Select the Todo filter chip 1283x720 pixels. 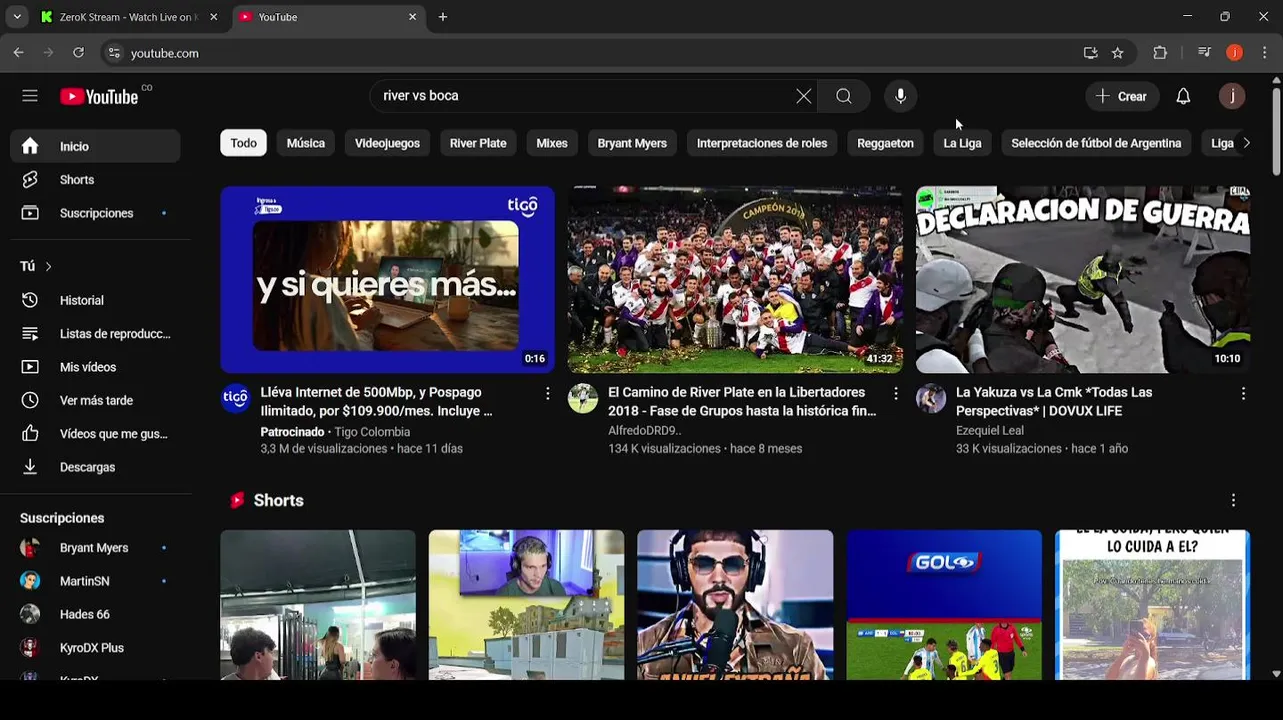click(243, 143)
